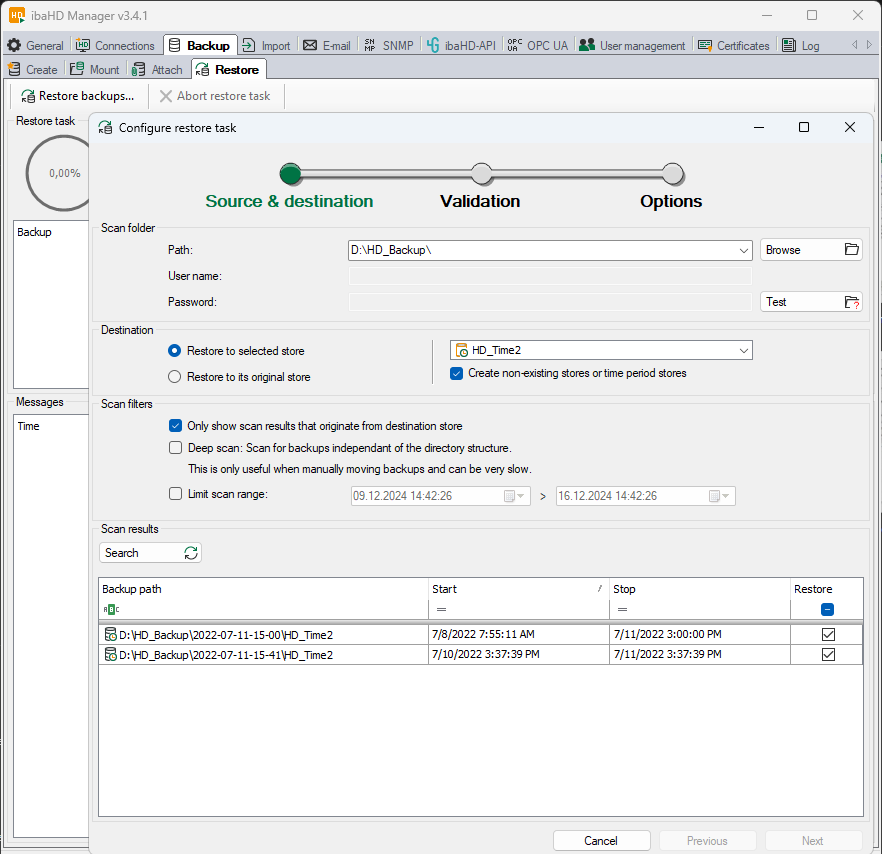
Task: Select Restore to its original store
Action: 175,377
